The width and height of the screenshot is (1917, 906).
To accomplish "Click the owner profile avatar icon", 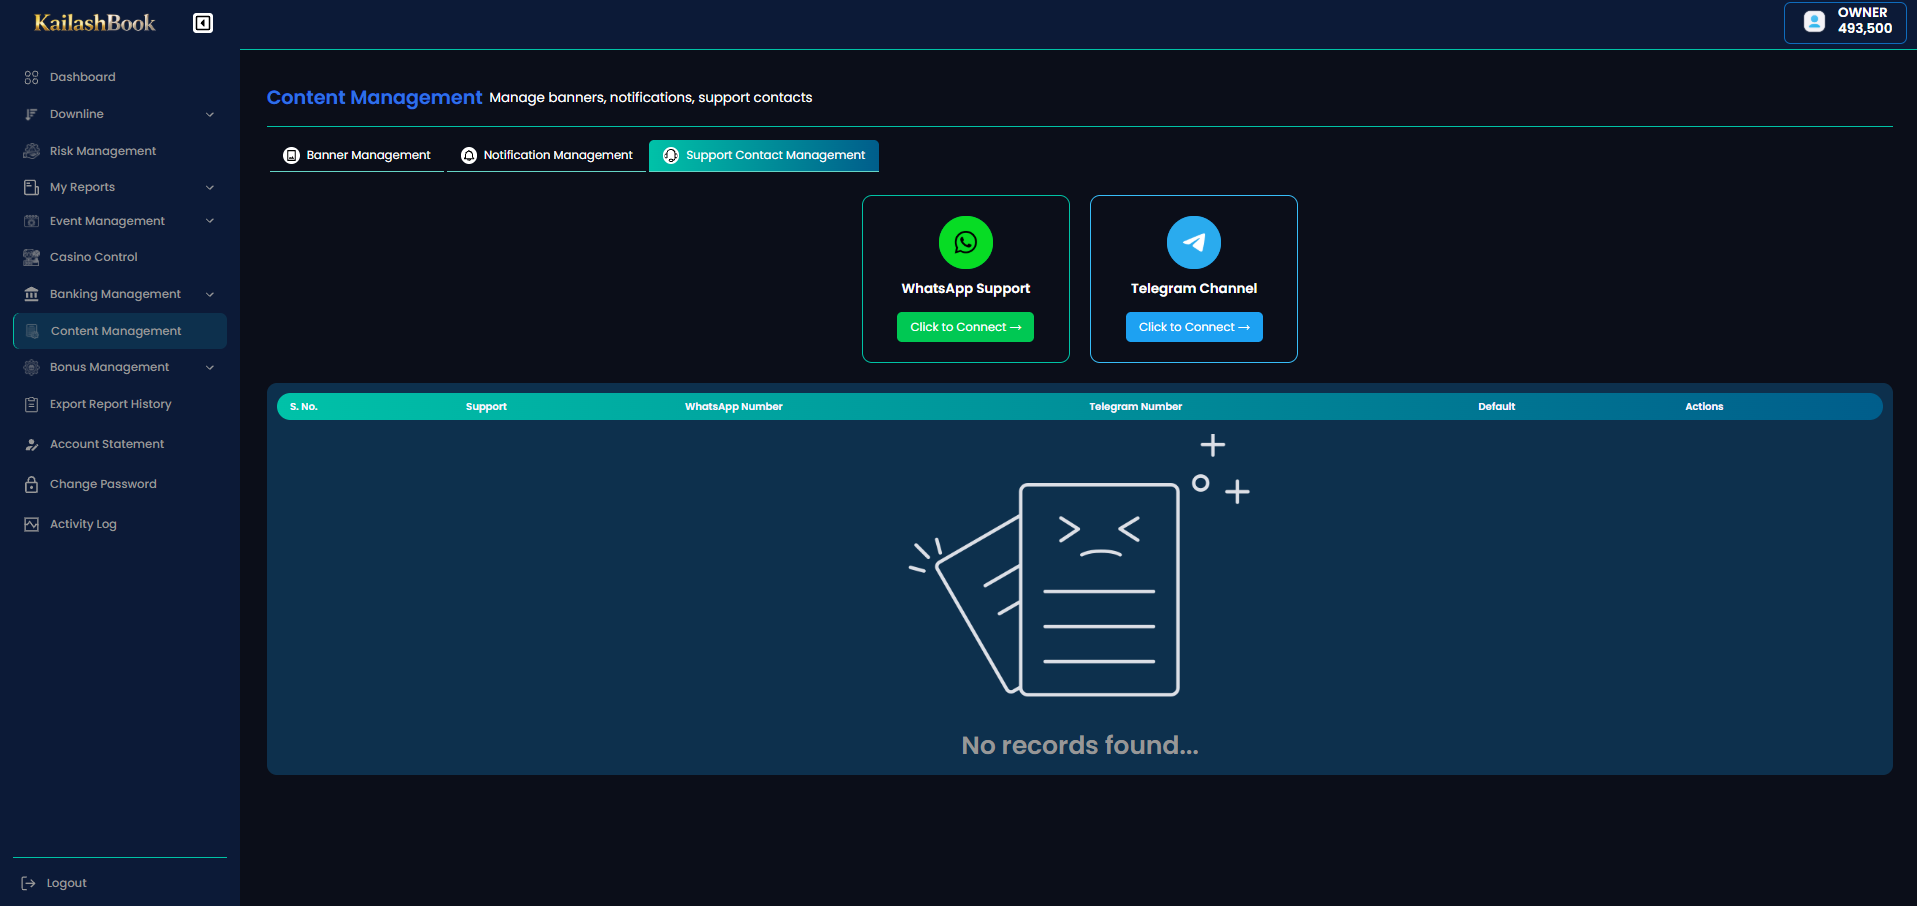I will (x=1814, y=21).
